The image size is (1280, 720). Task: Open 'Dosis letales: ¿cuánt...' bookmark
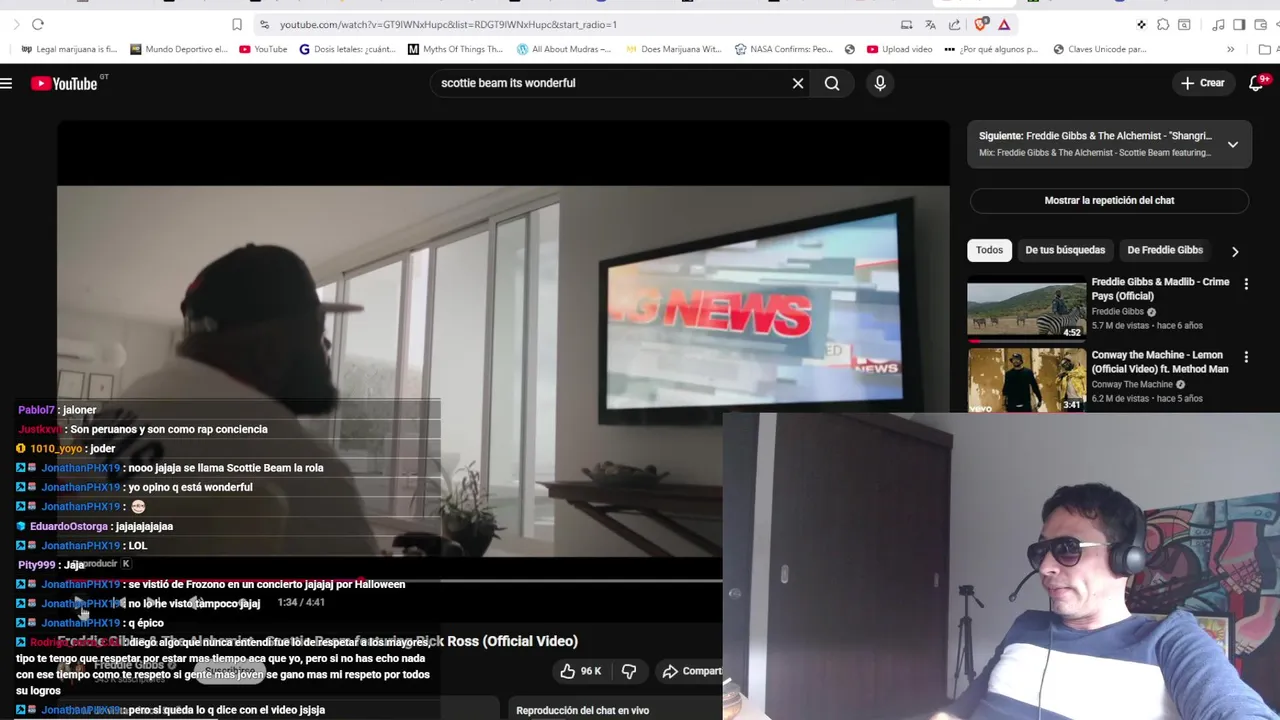click(348, 49)
